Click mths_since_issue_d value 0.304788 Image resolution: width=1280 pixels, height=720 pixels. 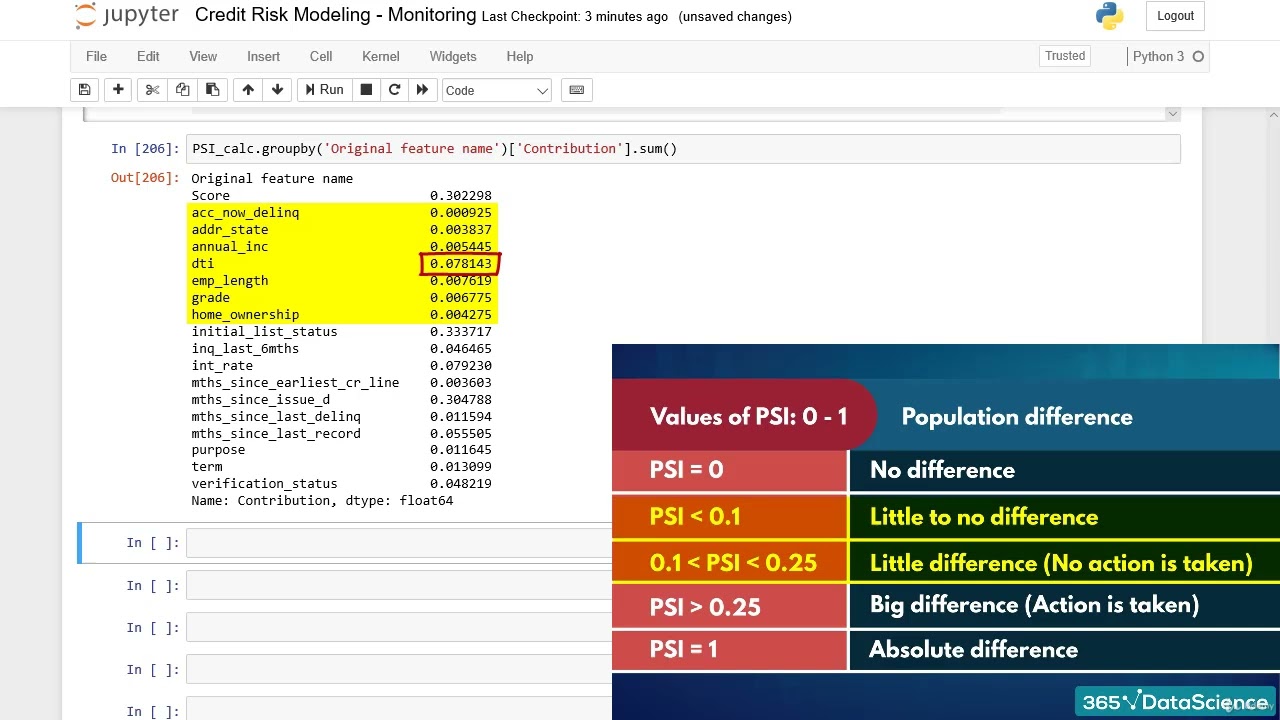click(x=461, y=400)
